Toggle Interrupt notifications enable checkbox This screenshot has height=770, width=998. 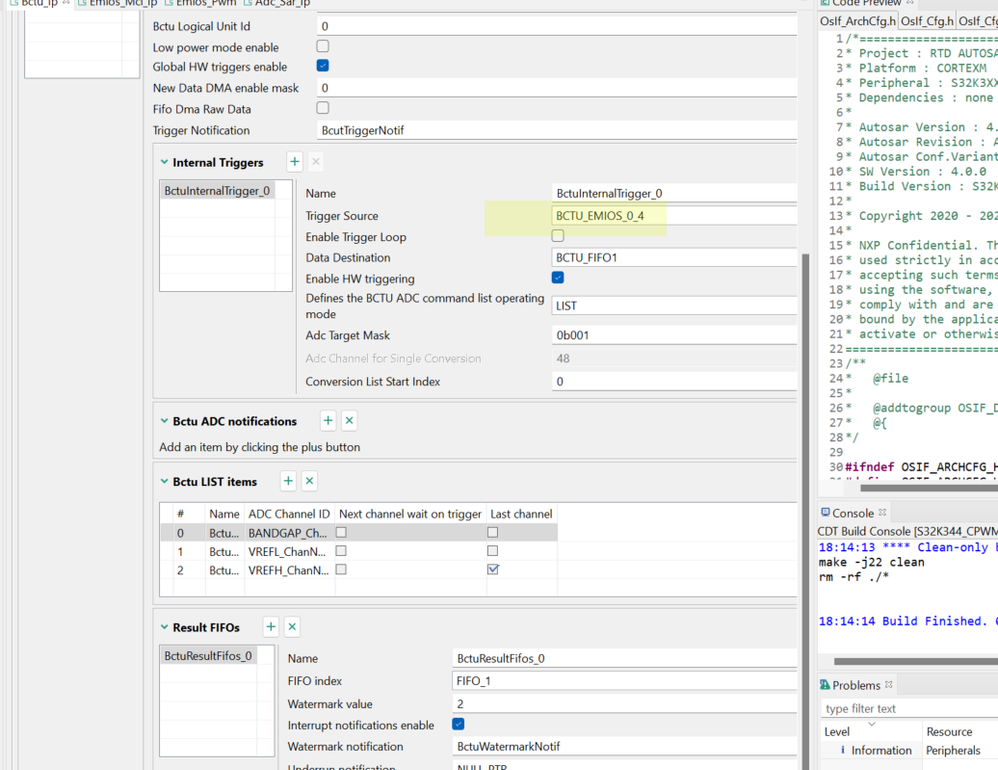click(x=458, y=724)
